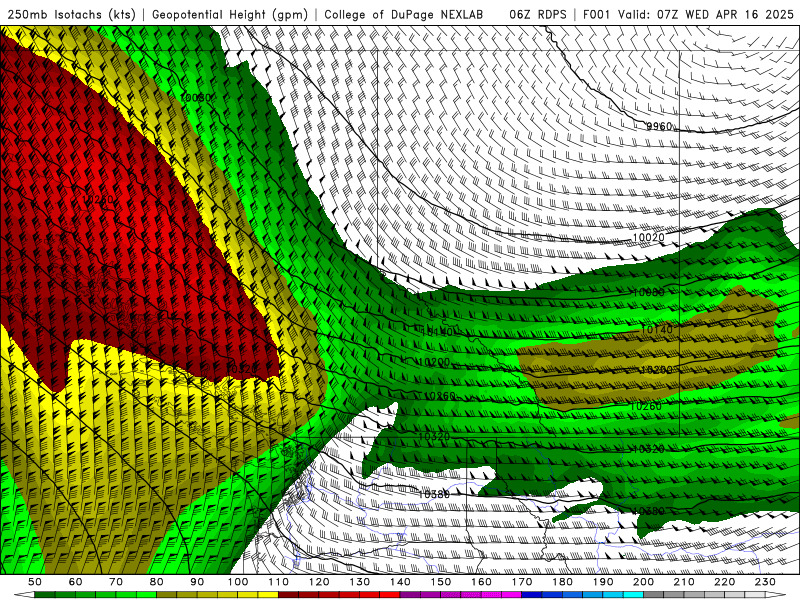Click the color scale label 230
800x600 pixels.
pyautogui.click(x=766, y=582)
